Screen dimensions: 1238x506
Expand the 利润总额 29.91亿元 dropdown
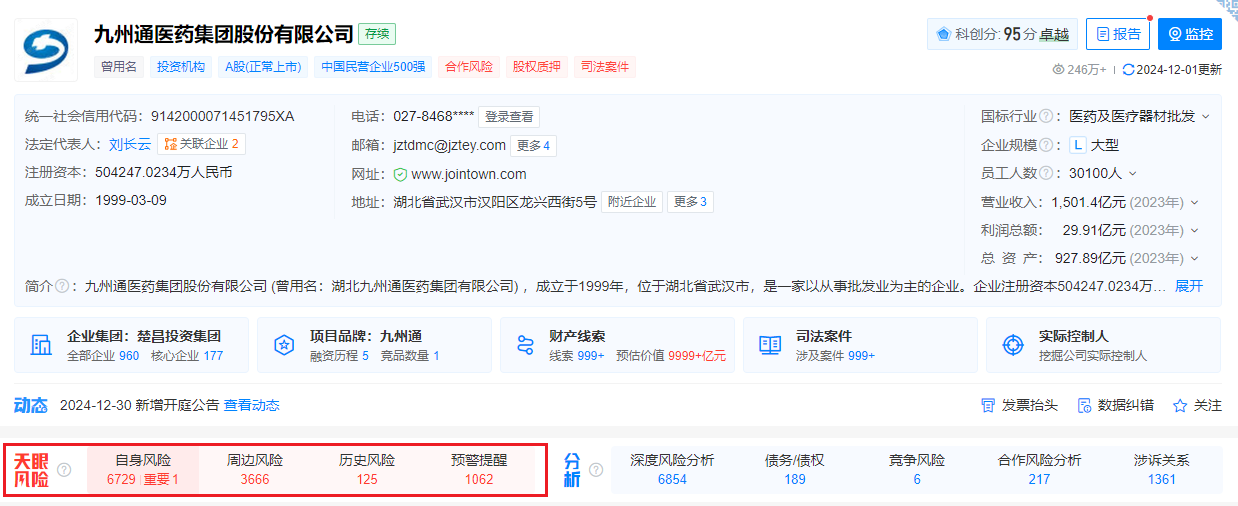click(1195, 230)
